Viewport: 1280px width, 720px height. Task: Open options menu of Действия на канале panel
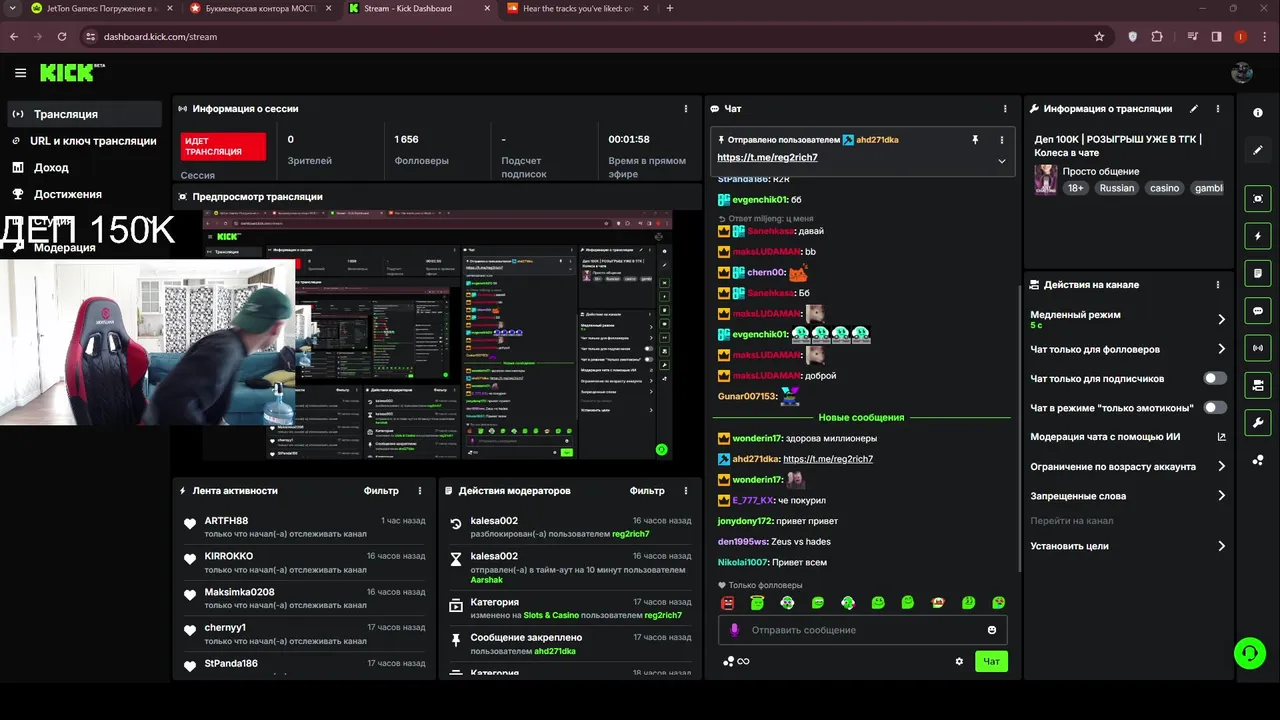pyautogui.click(x=1218, y=285)
